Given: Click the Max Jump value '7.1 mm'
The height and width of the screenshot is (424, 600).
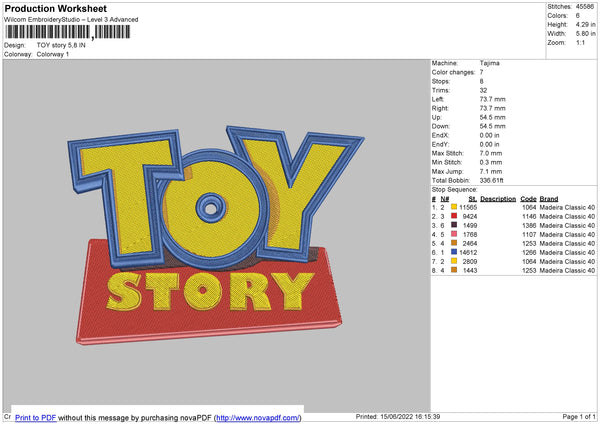Looking at the screenshot, I should pyautogui.click(x=491, y=171).
